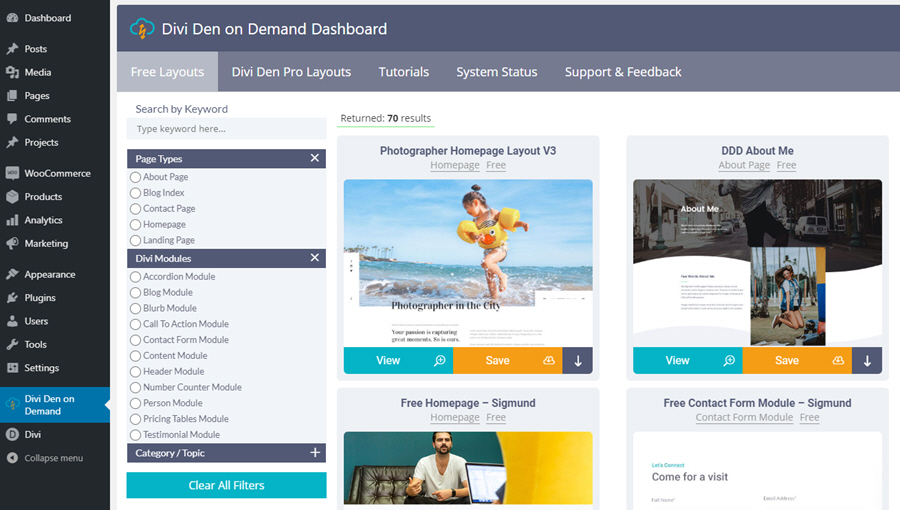Viewport: 900px width, 510px height.
Task: Click the Divi Den cloud logo icon
Action: point(142,29)
